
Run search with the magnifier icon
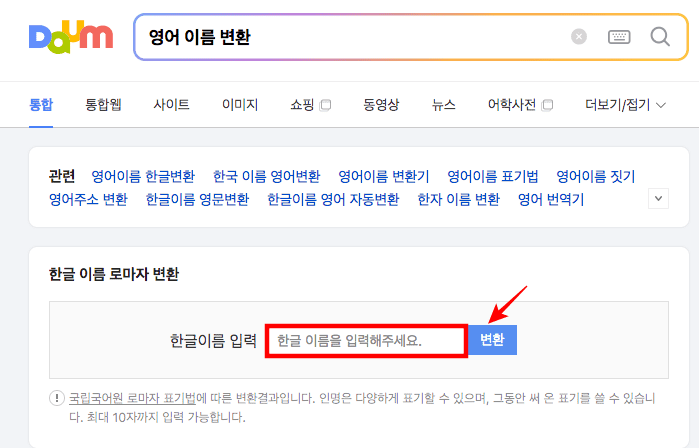click(660, 37)
